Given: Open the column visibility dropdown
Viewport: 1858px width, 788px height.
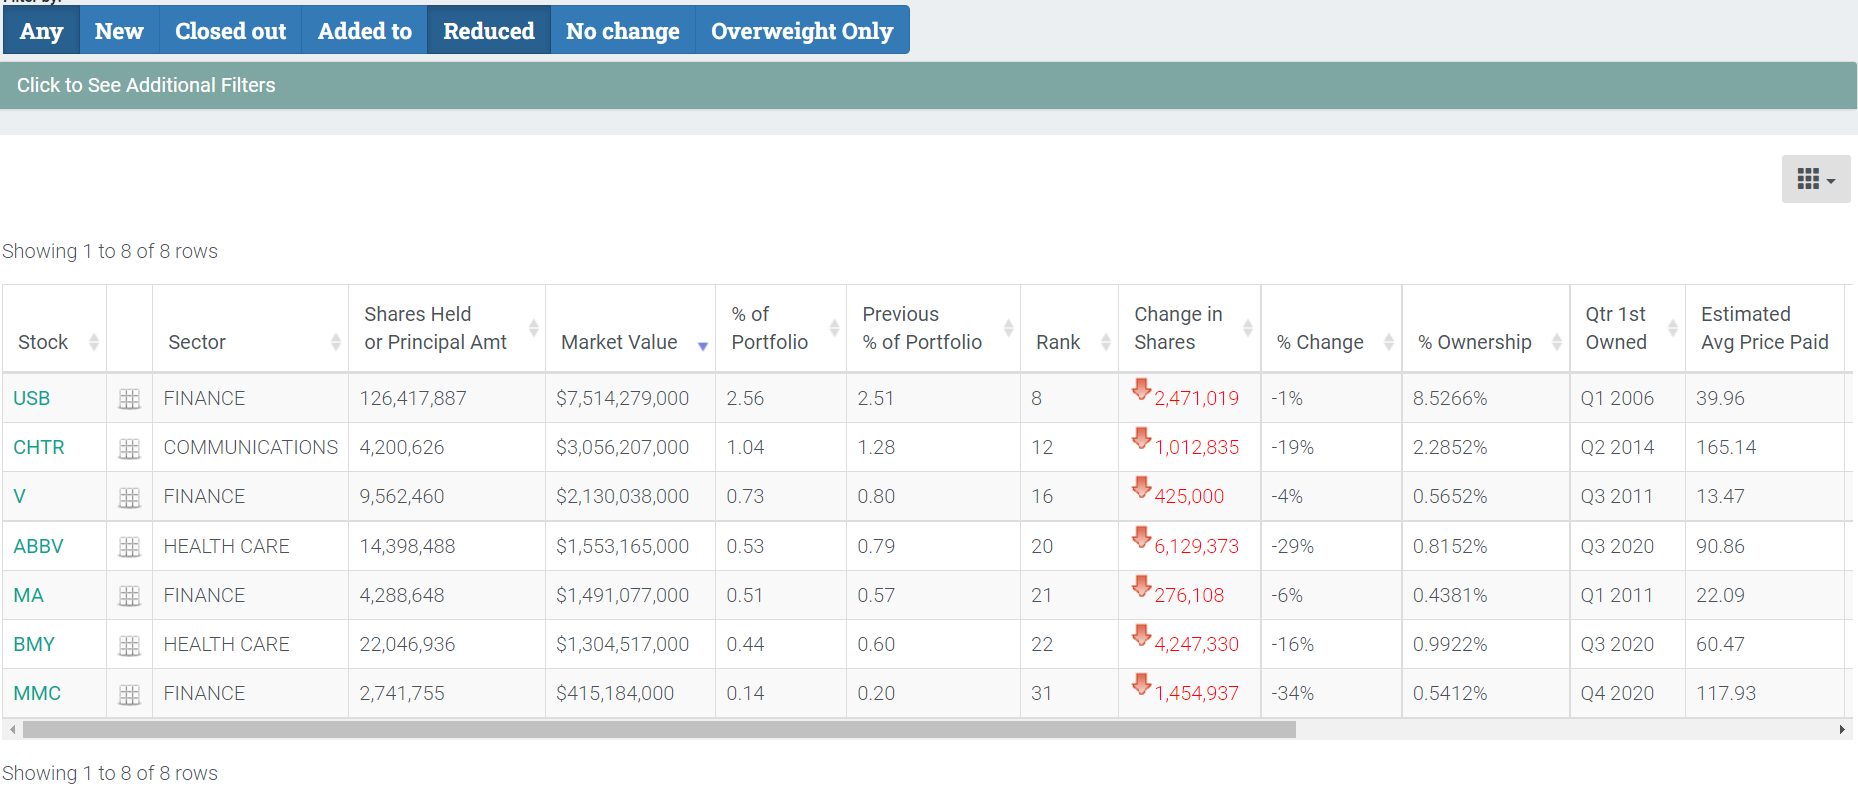Looking at the screenshot, I should tap(1815, 180).
